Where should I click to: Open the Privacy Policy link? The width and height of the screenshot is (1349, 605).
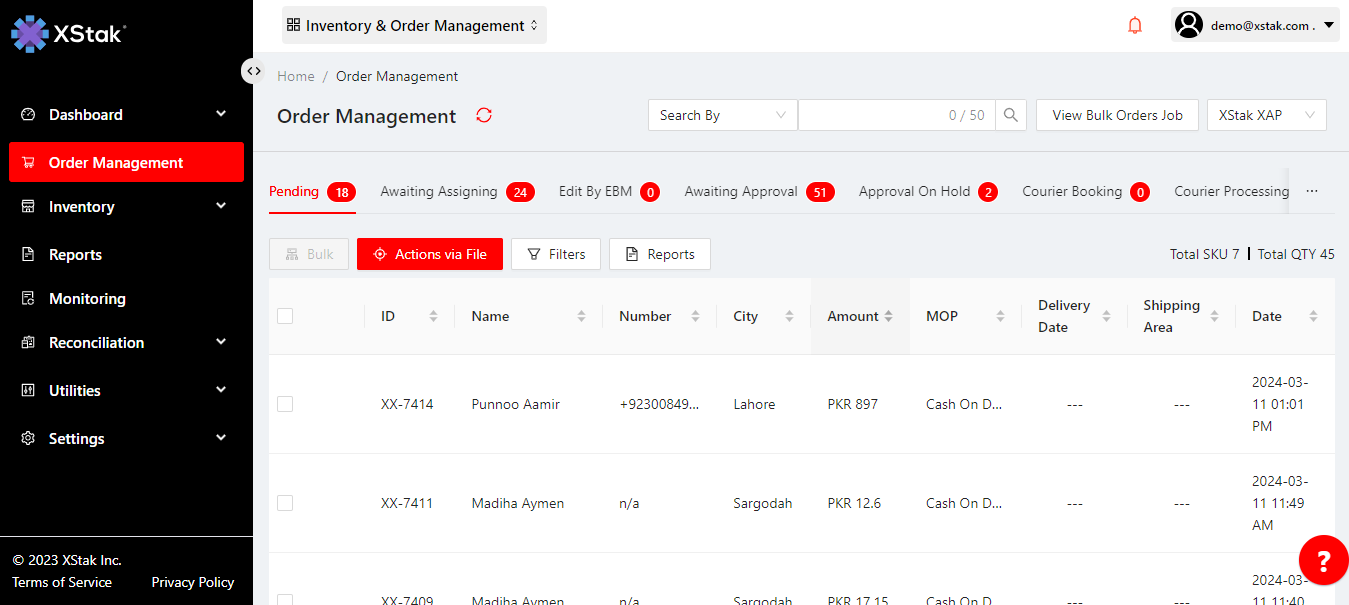click(192, 582)
